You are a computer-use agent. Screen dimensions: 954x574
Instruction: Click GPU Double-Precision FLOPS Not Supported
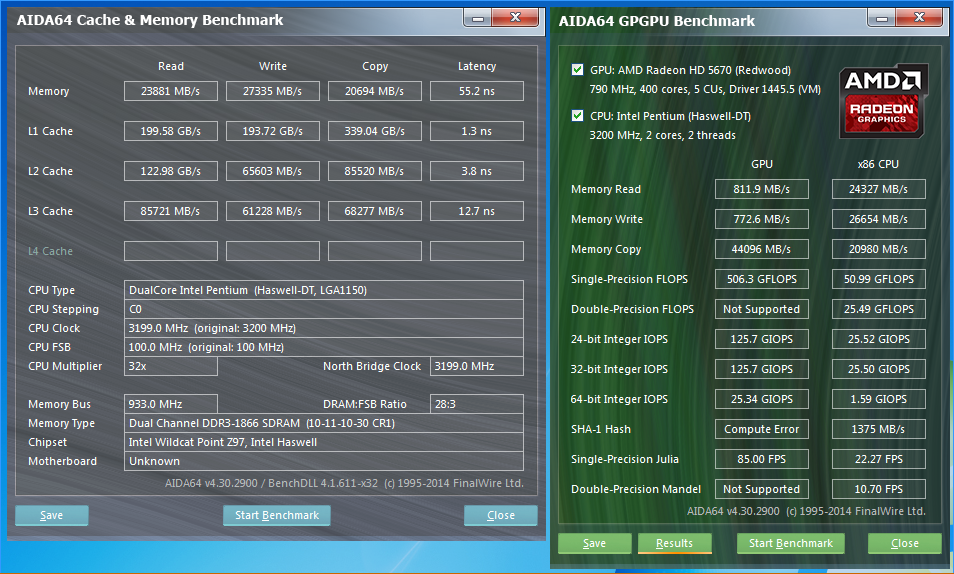762,309
